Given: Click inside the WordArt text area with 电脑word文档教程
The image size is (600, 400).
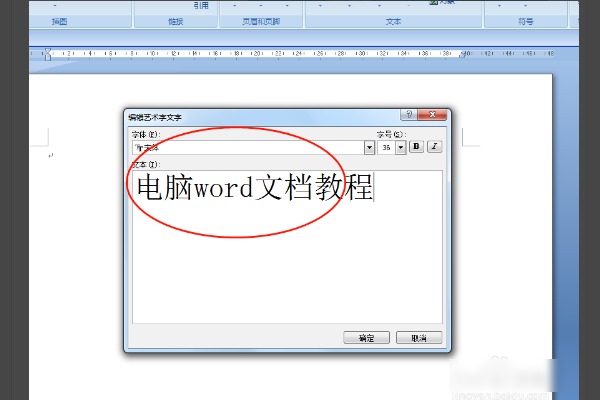Looking at the screenshot, I should (287, 247).
